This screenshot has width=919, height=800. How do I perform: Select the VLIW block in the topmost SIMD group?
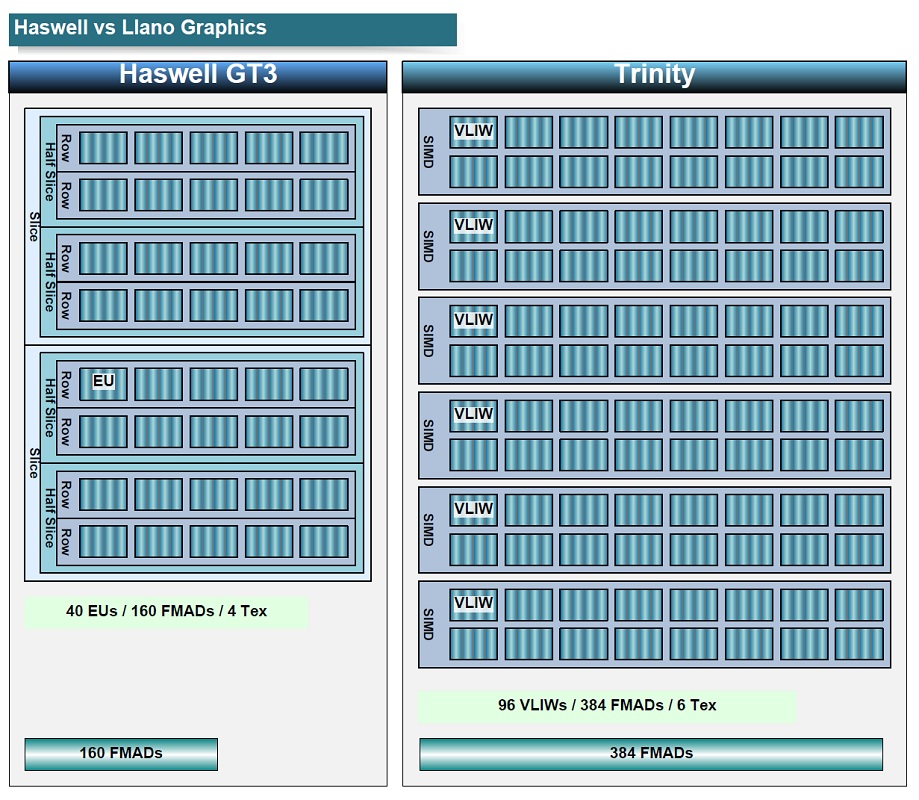(x=473, y=132)
